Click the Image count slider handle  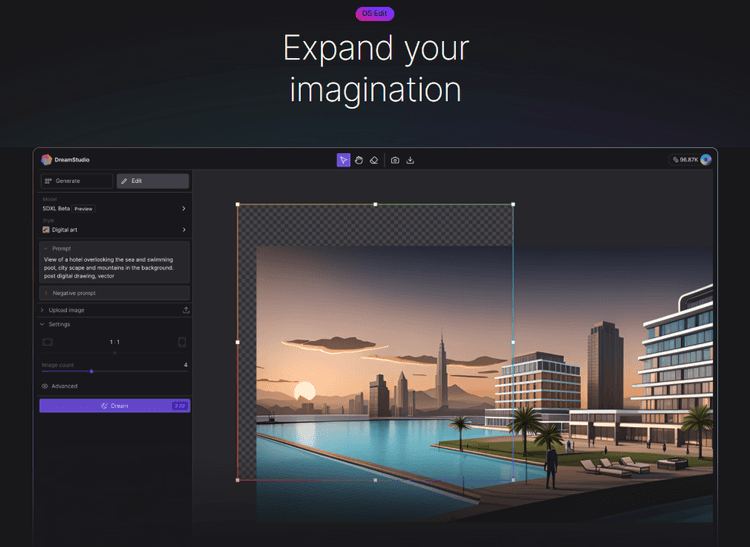coord(91,372)
